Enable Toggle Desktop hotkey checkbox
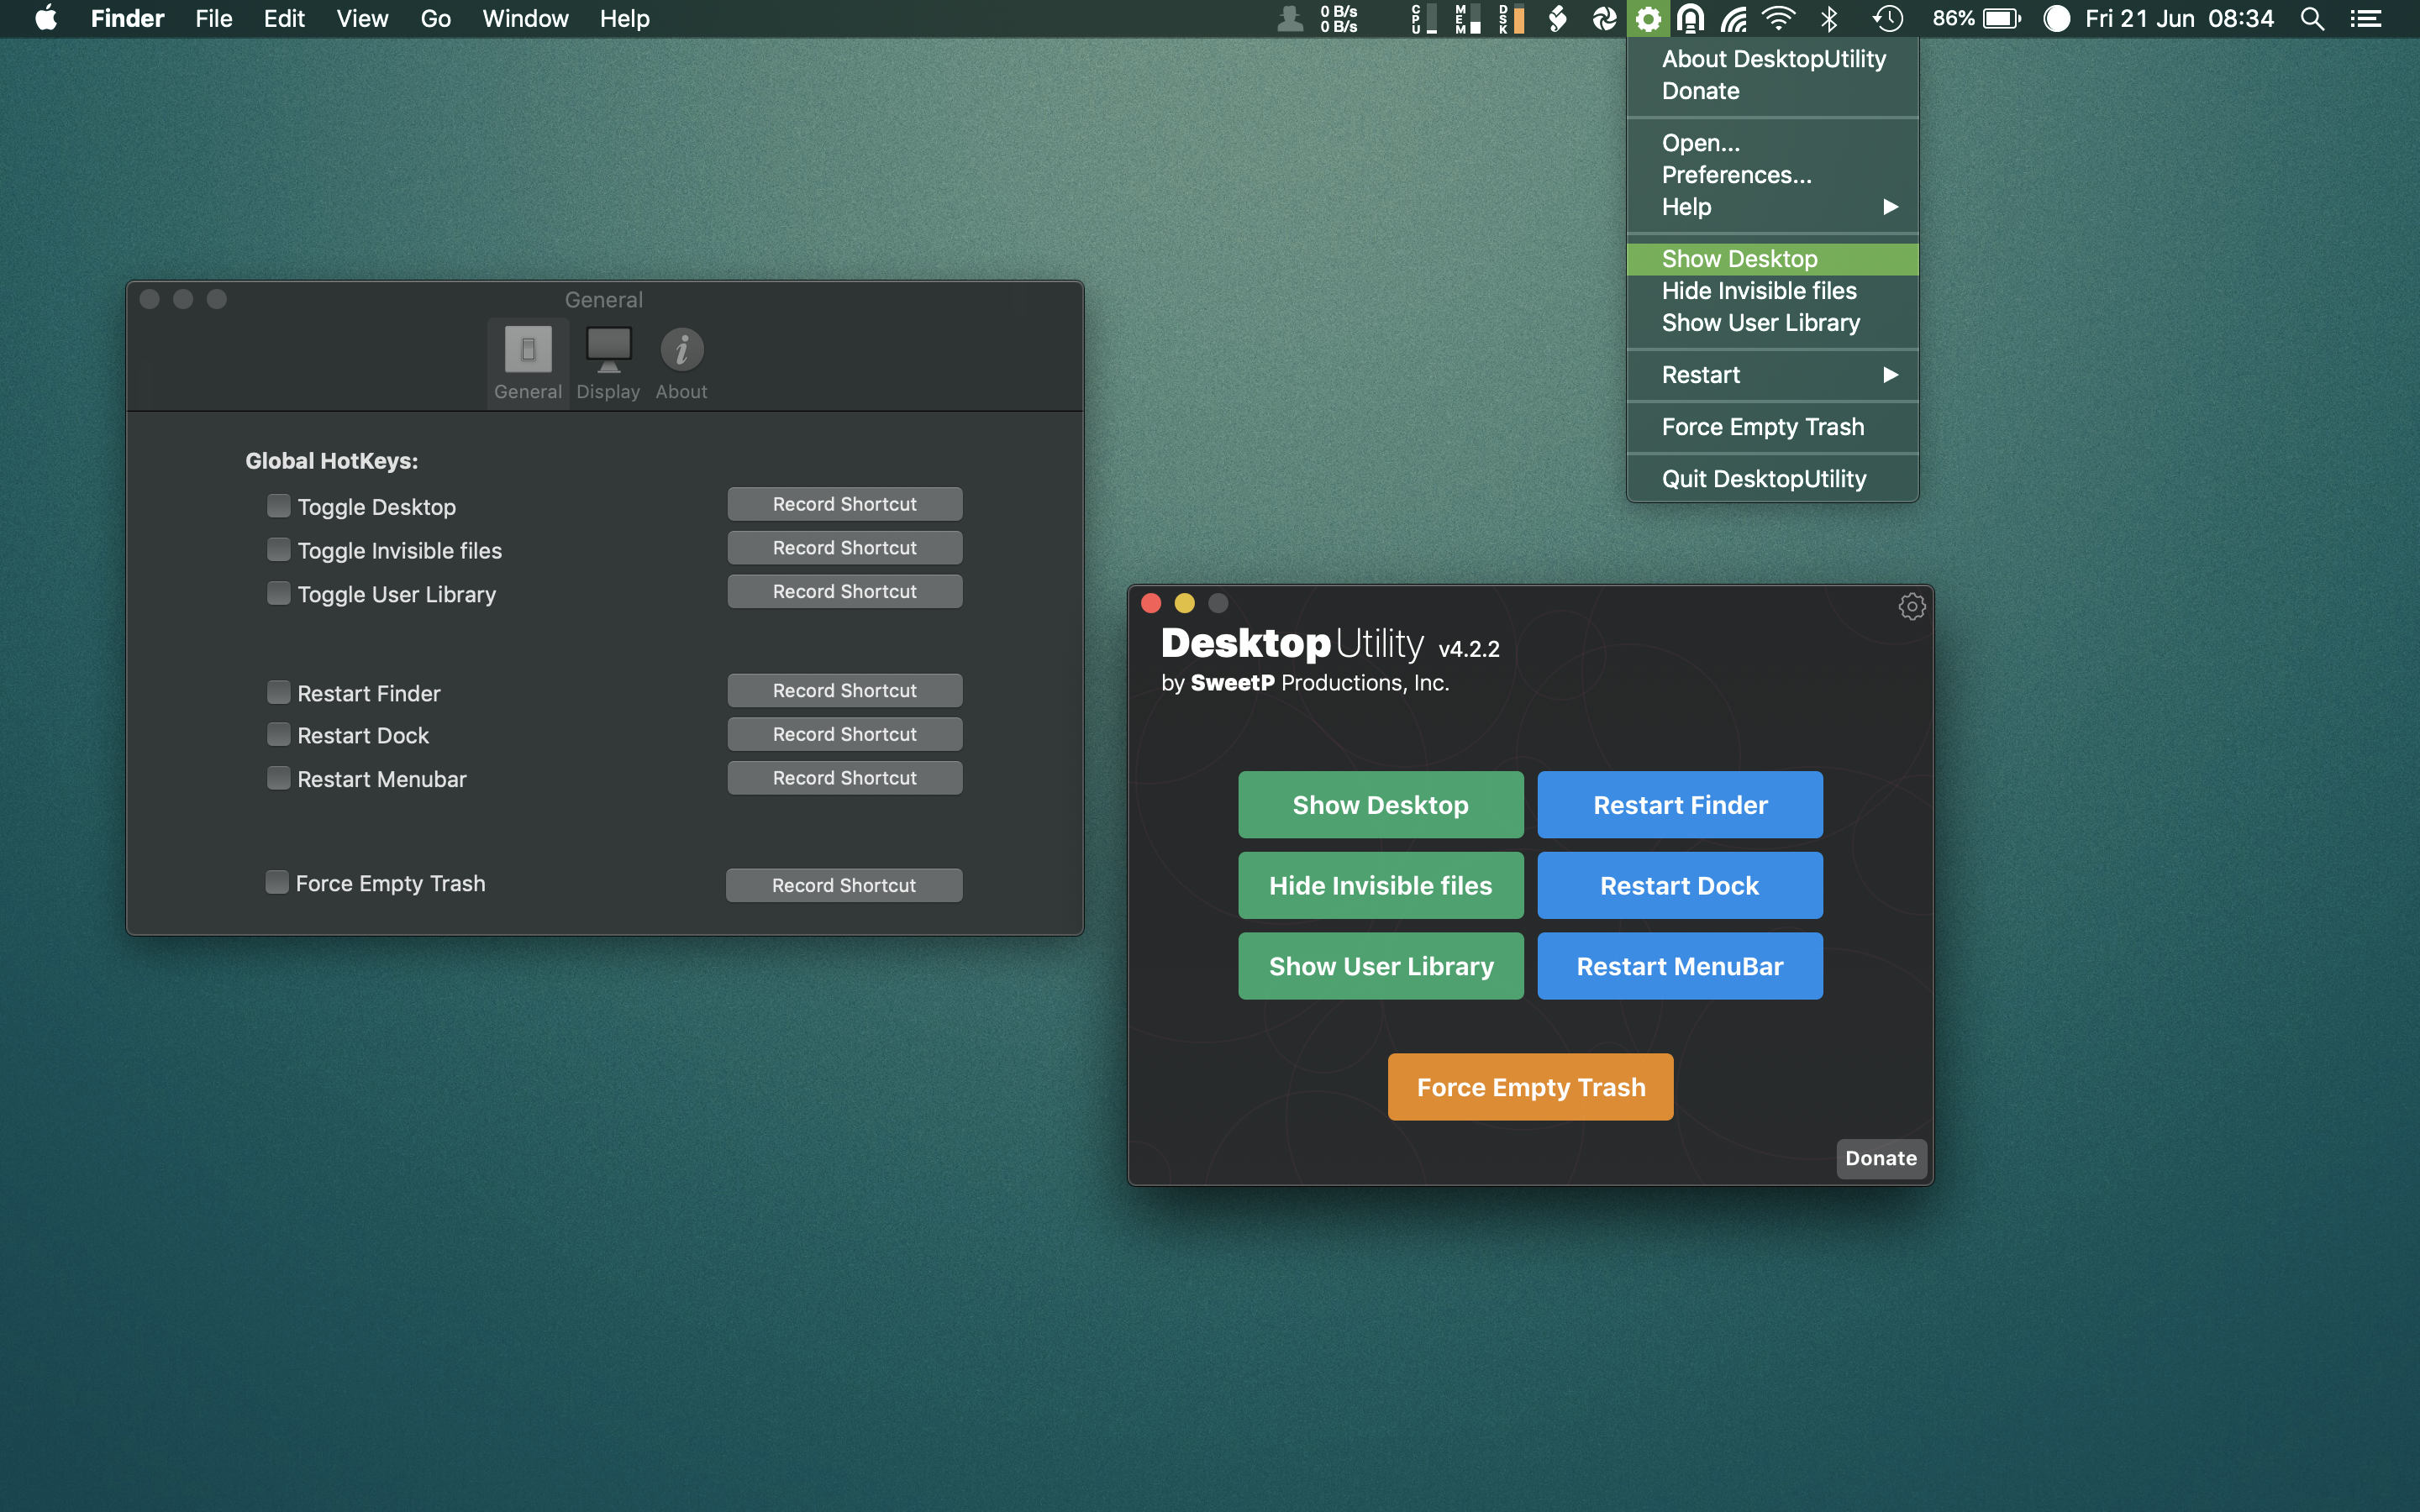 279,506
